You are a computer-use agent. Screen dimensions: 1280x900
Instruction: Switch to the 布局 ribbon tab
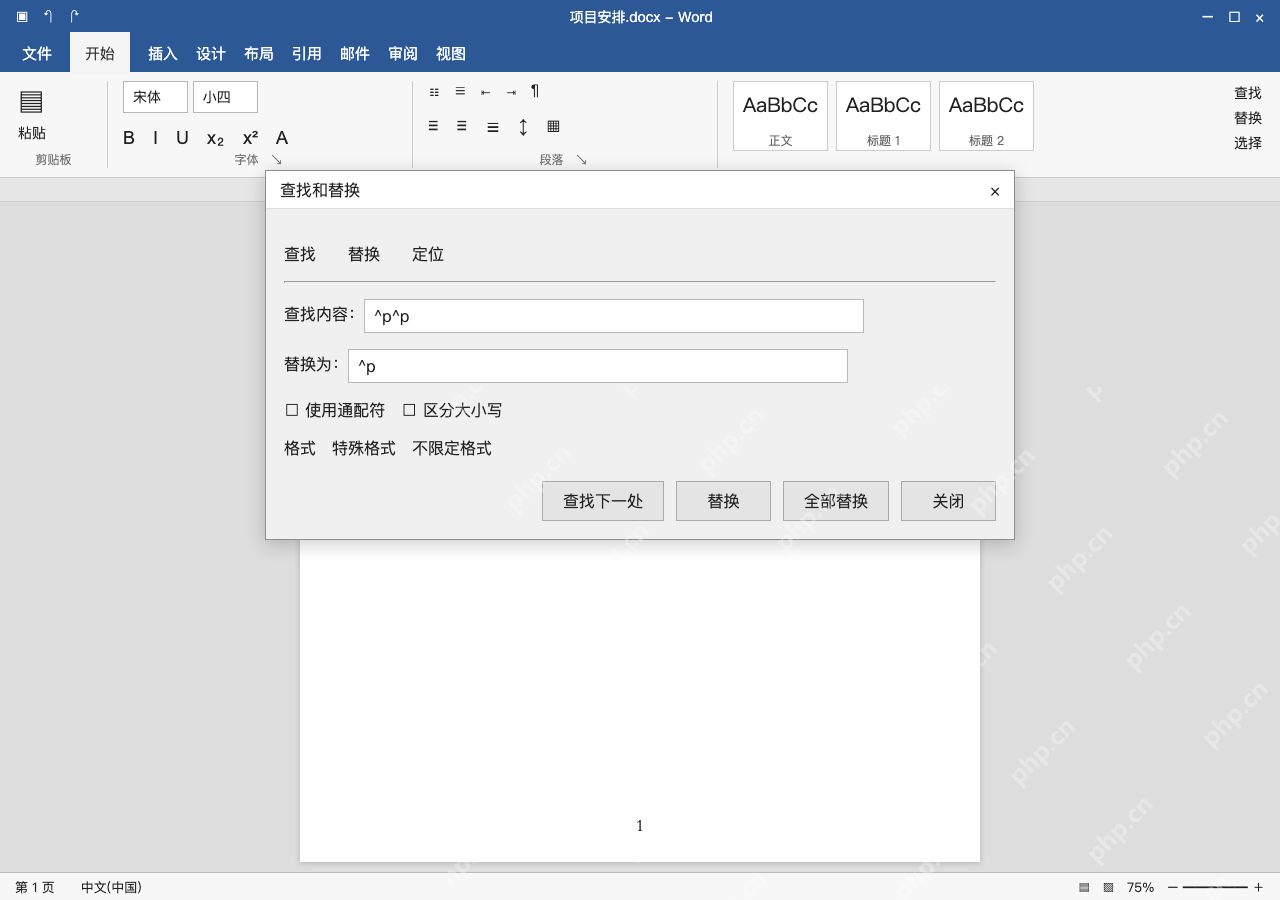259,54
